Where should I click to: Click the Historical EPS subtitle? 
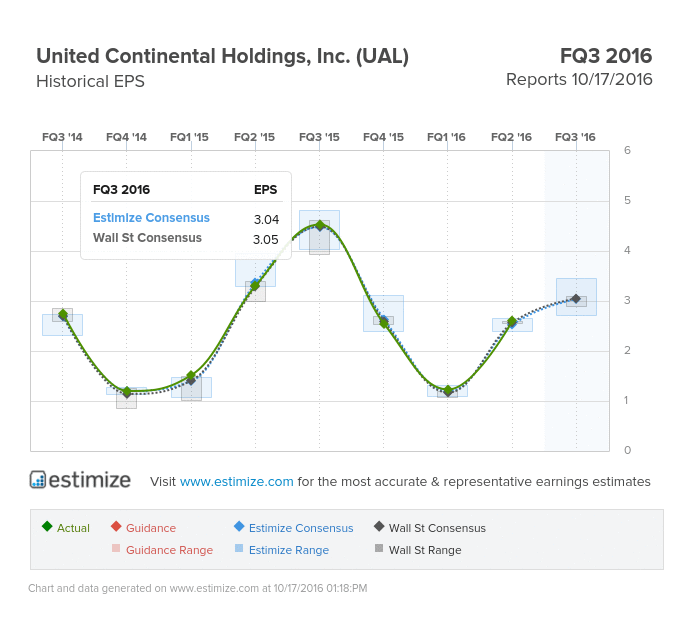90,81
